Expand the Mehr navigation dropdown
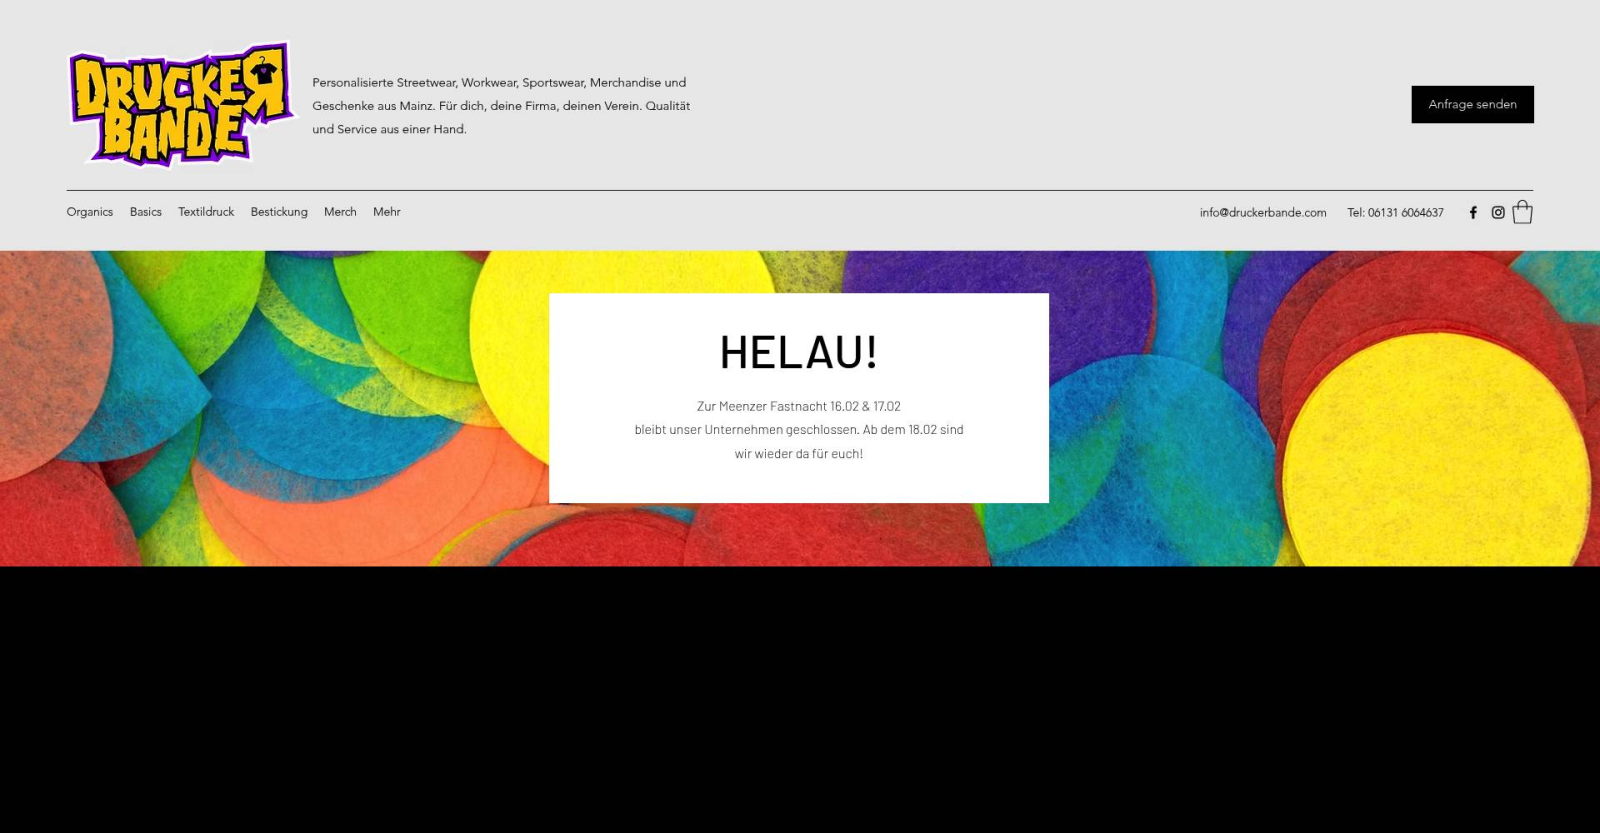This screenshot has height=833, width=1600. [x=387, y=212]
